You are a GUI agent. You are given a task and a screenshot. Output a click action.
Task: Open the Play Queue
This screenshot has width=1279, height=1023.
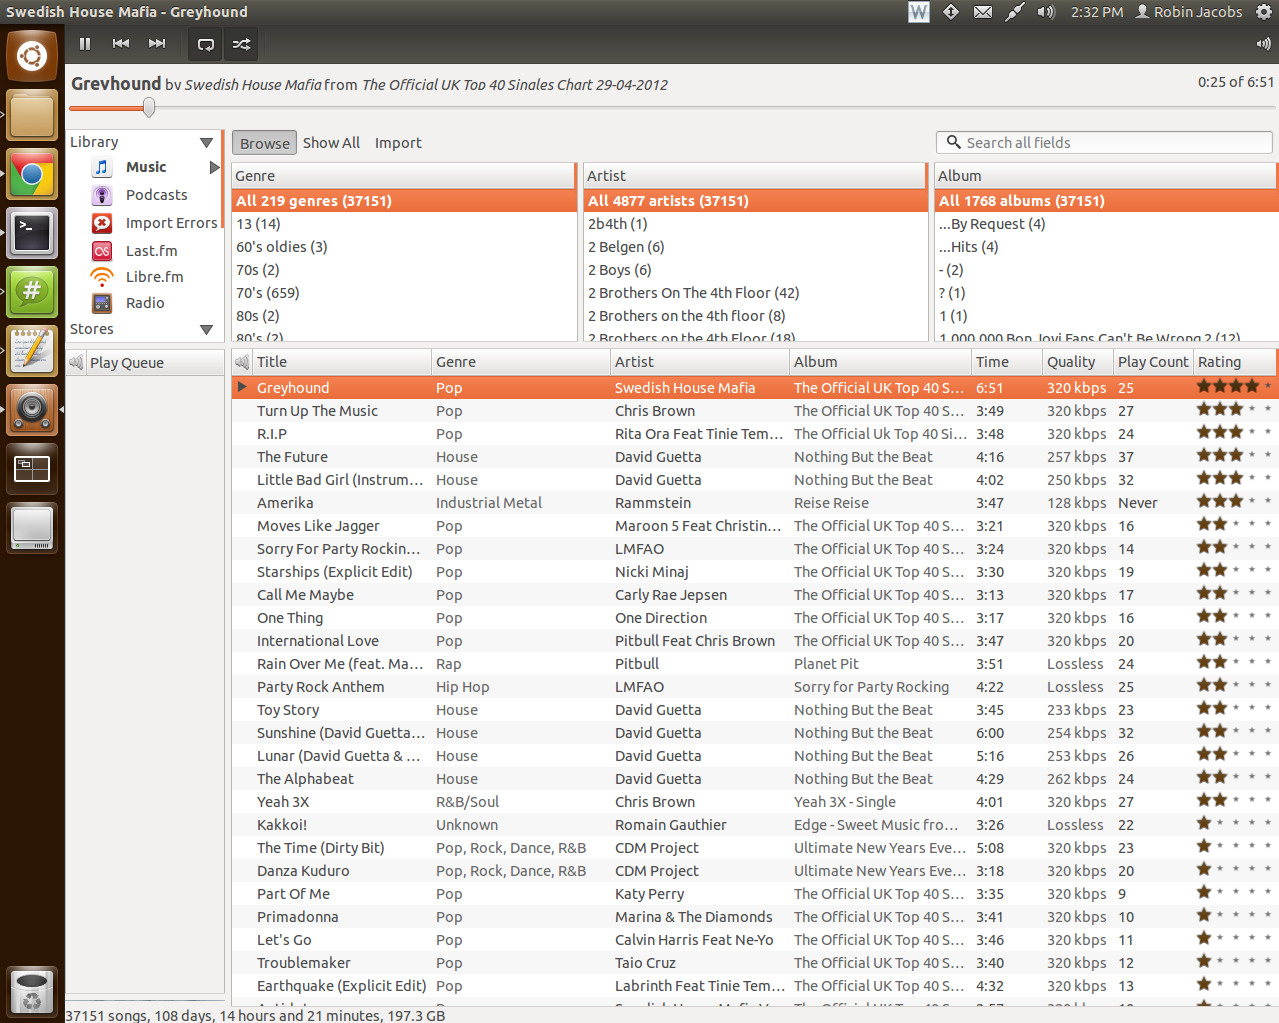point(126,363)
